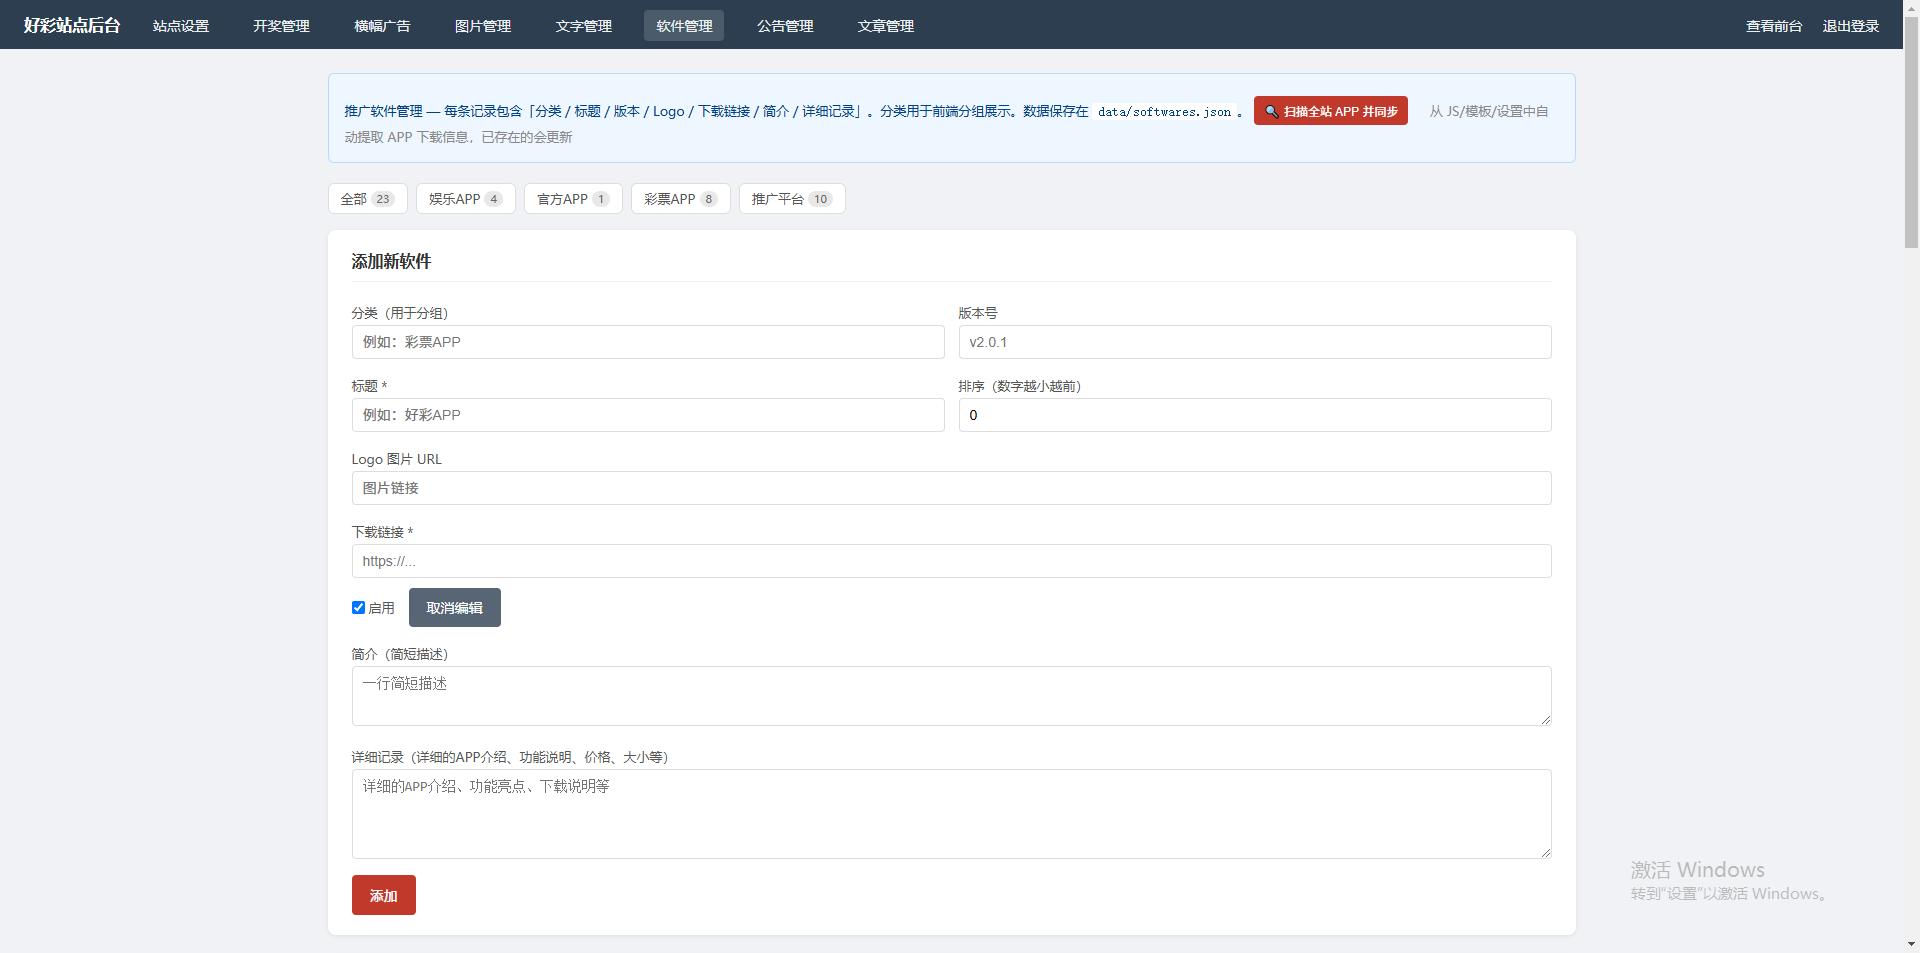
Task: Click the red 添加 button
Action: (384, 895)
